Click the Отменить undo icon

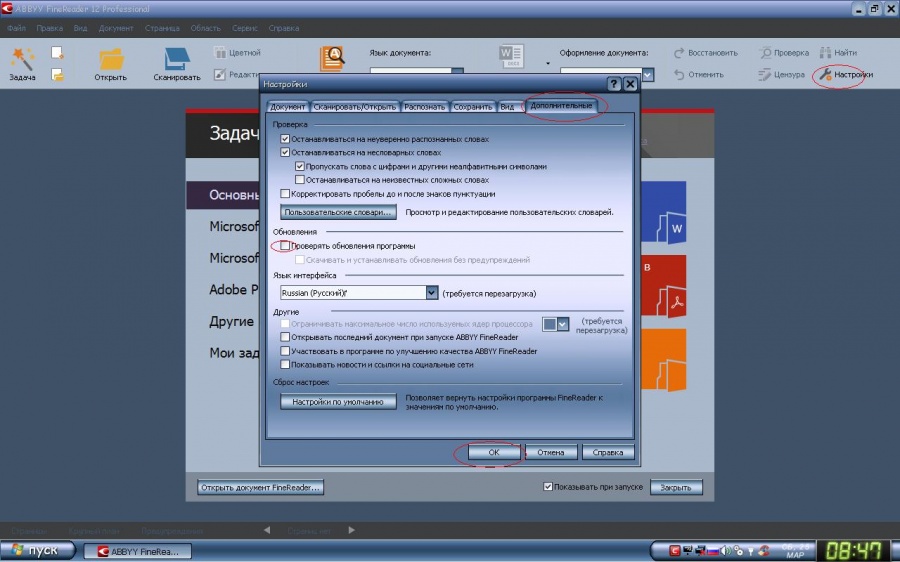679,75
